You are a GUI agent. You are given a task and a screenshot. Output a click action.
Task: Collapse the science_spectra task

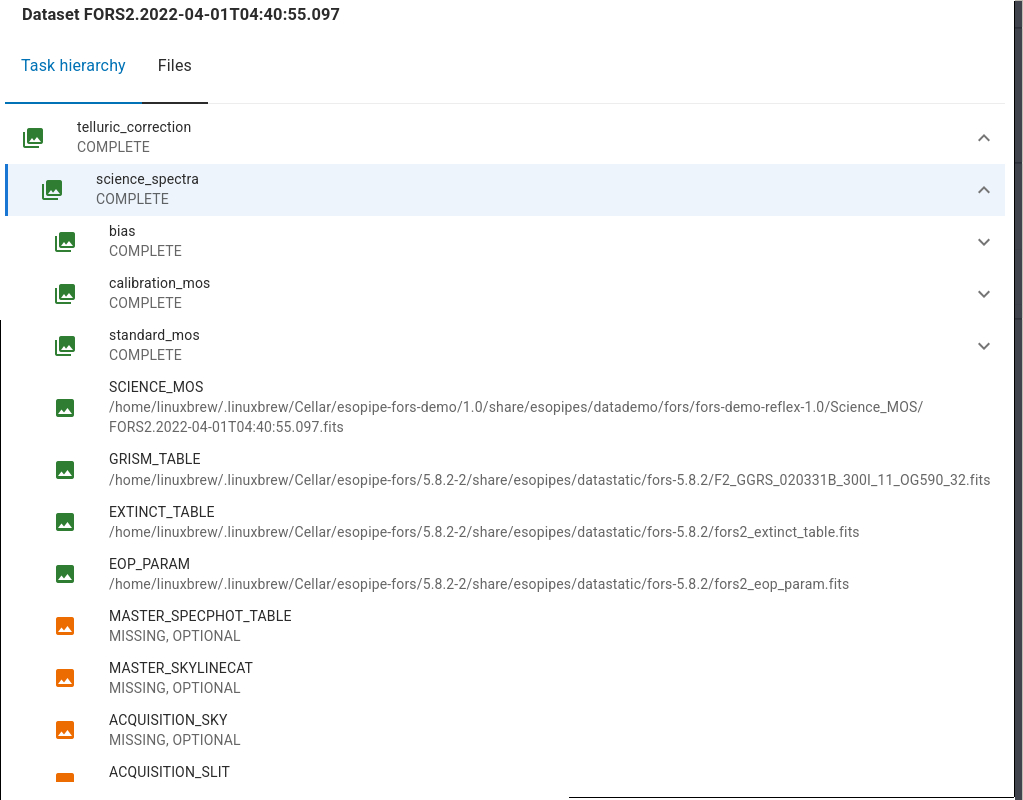(x=984, y=190)
